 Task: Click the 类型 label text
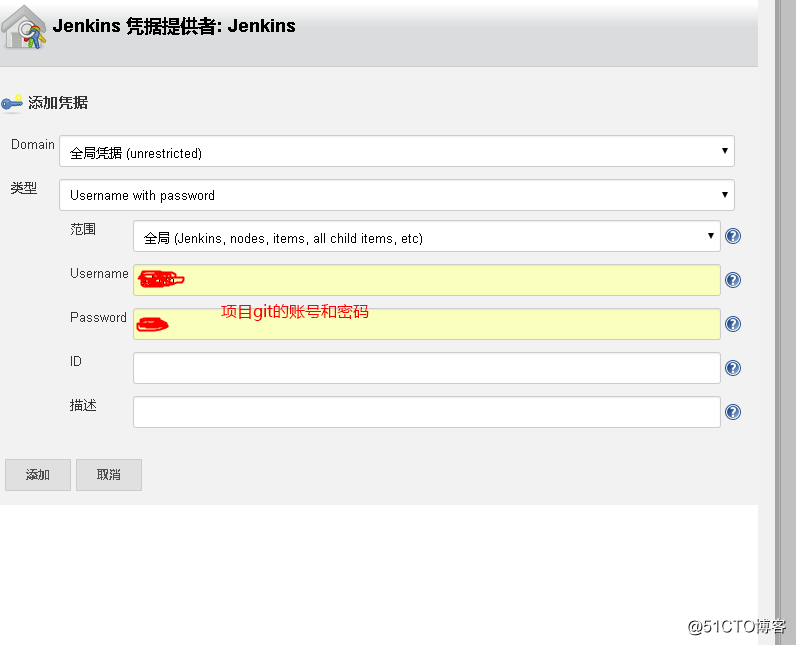23,188
